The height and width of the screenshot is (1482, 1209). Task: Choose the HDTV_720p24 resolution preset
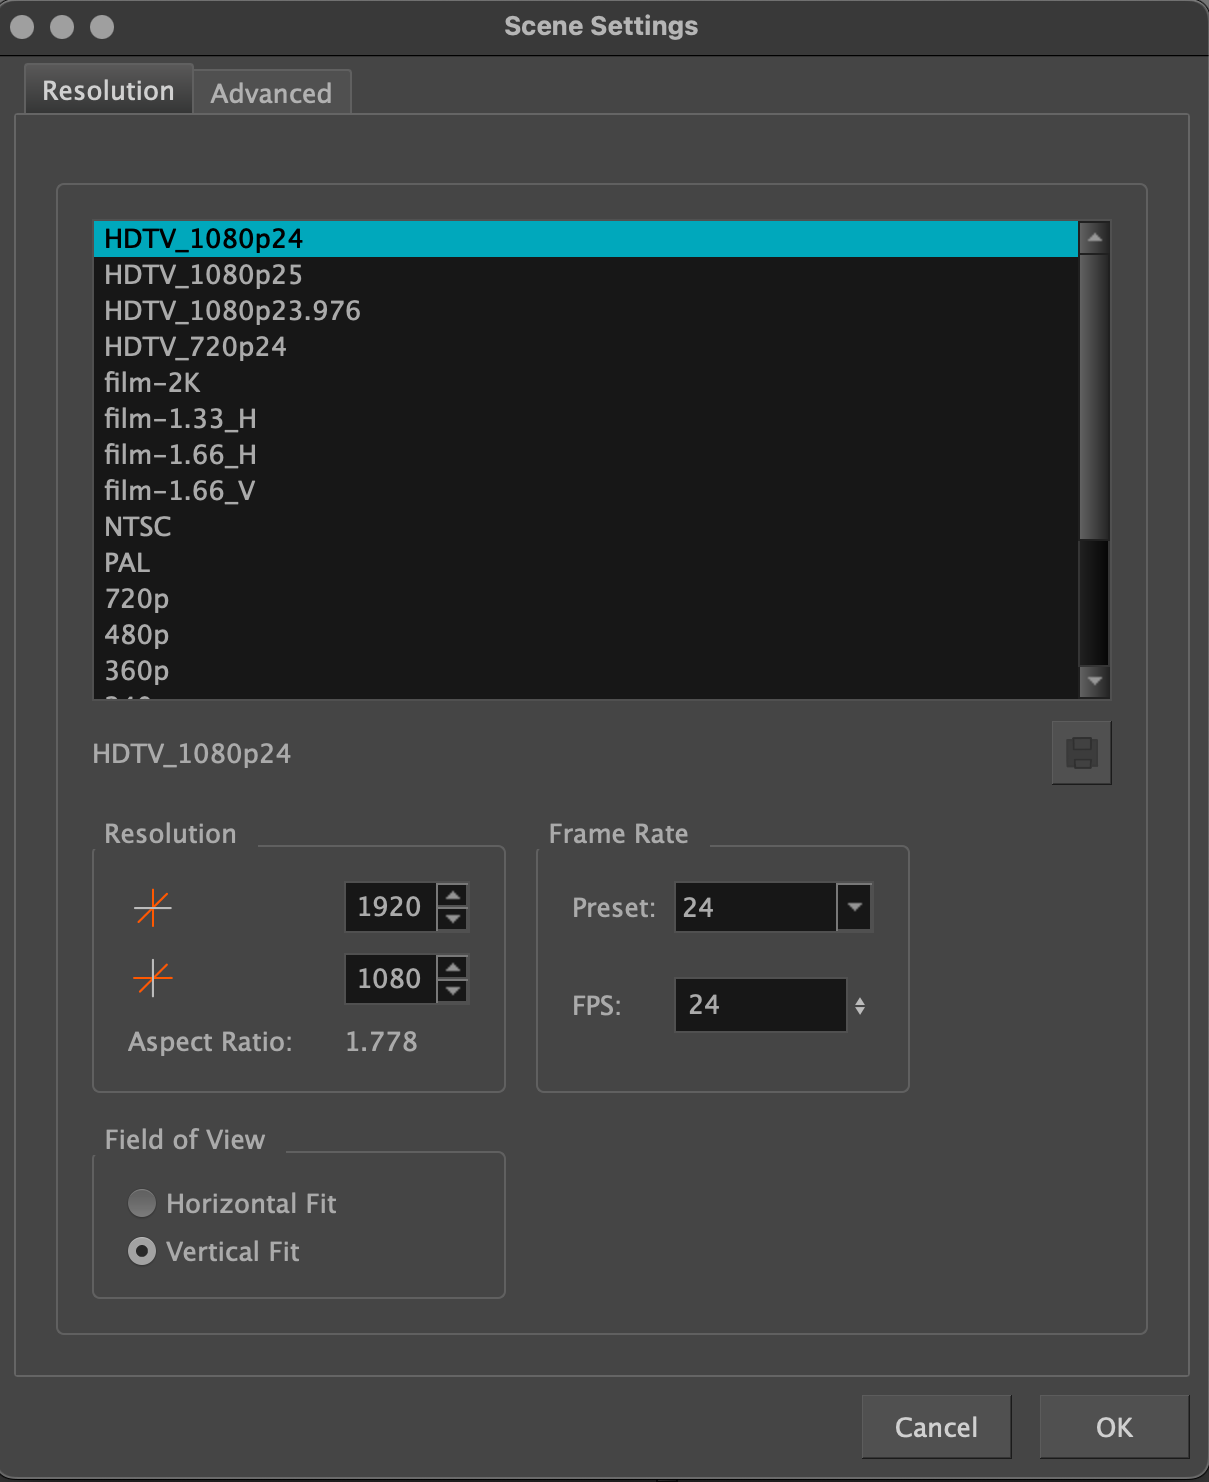pos(195,347)
